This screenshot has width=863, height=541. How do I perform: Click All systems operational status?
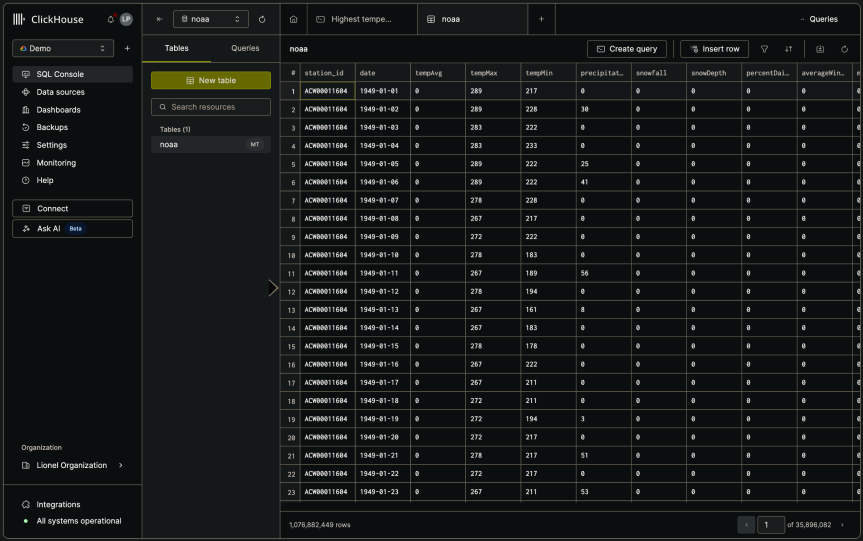(x=72, y=521)
